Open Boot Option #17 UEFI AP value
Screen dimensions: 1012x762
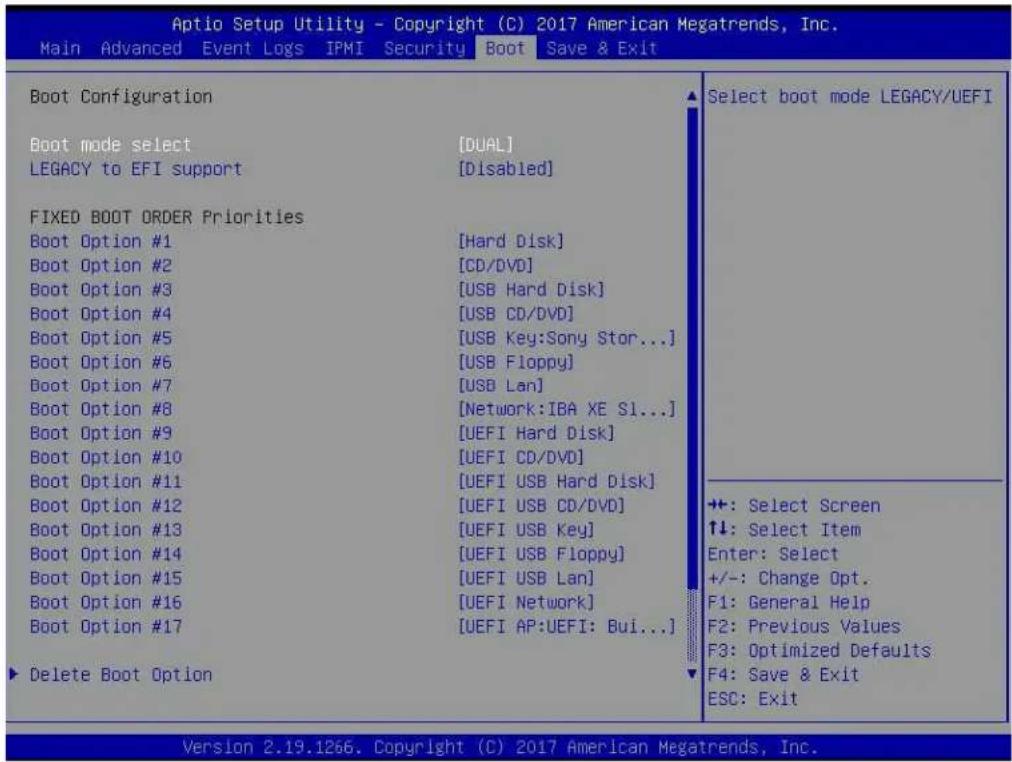coord(567,627)
